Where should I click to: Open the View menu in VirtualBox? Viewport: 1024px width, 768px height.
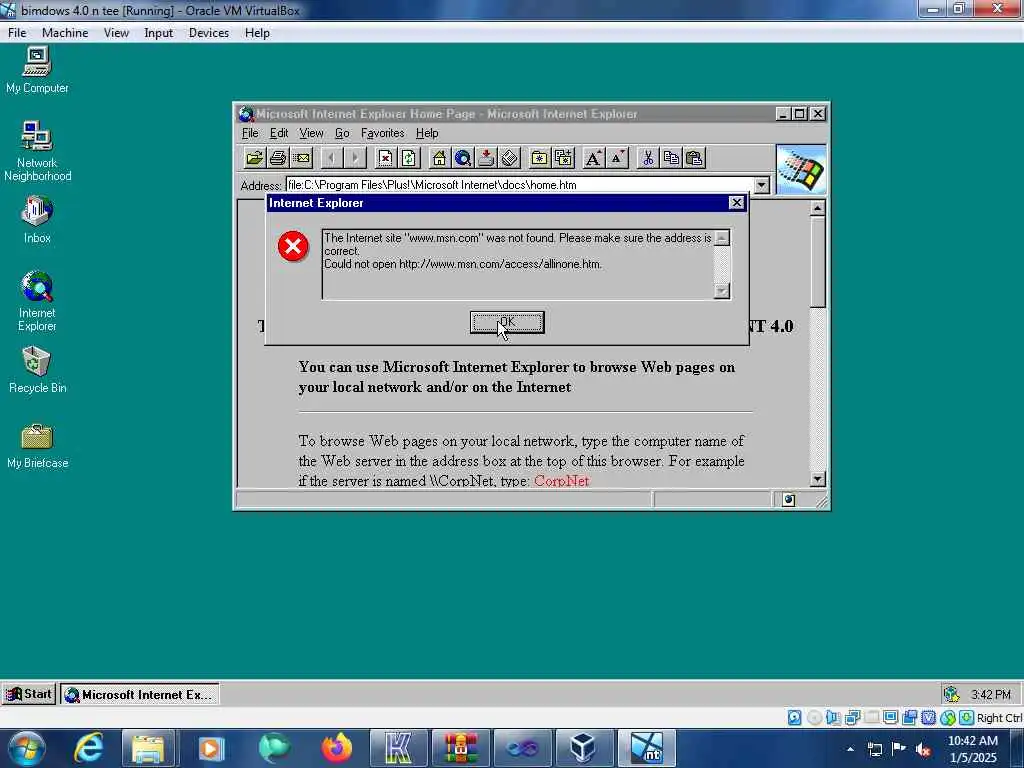[116, 33]
